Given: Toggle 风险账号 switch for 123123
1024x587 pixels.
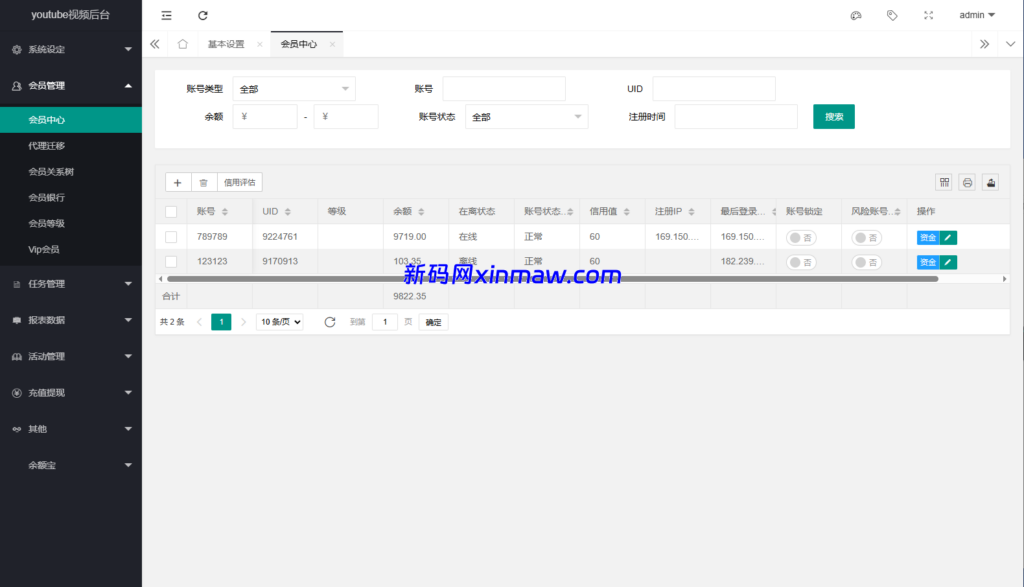Looking at the screenshot, I should click(867, 262).
